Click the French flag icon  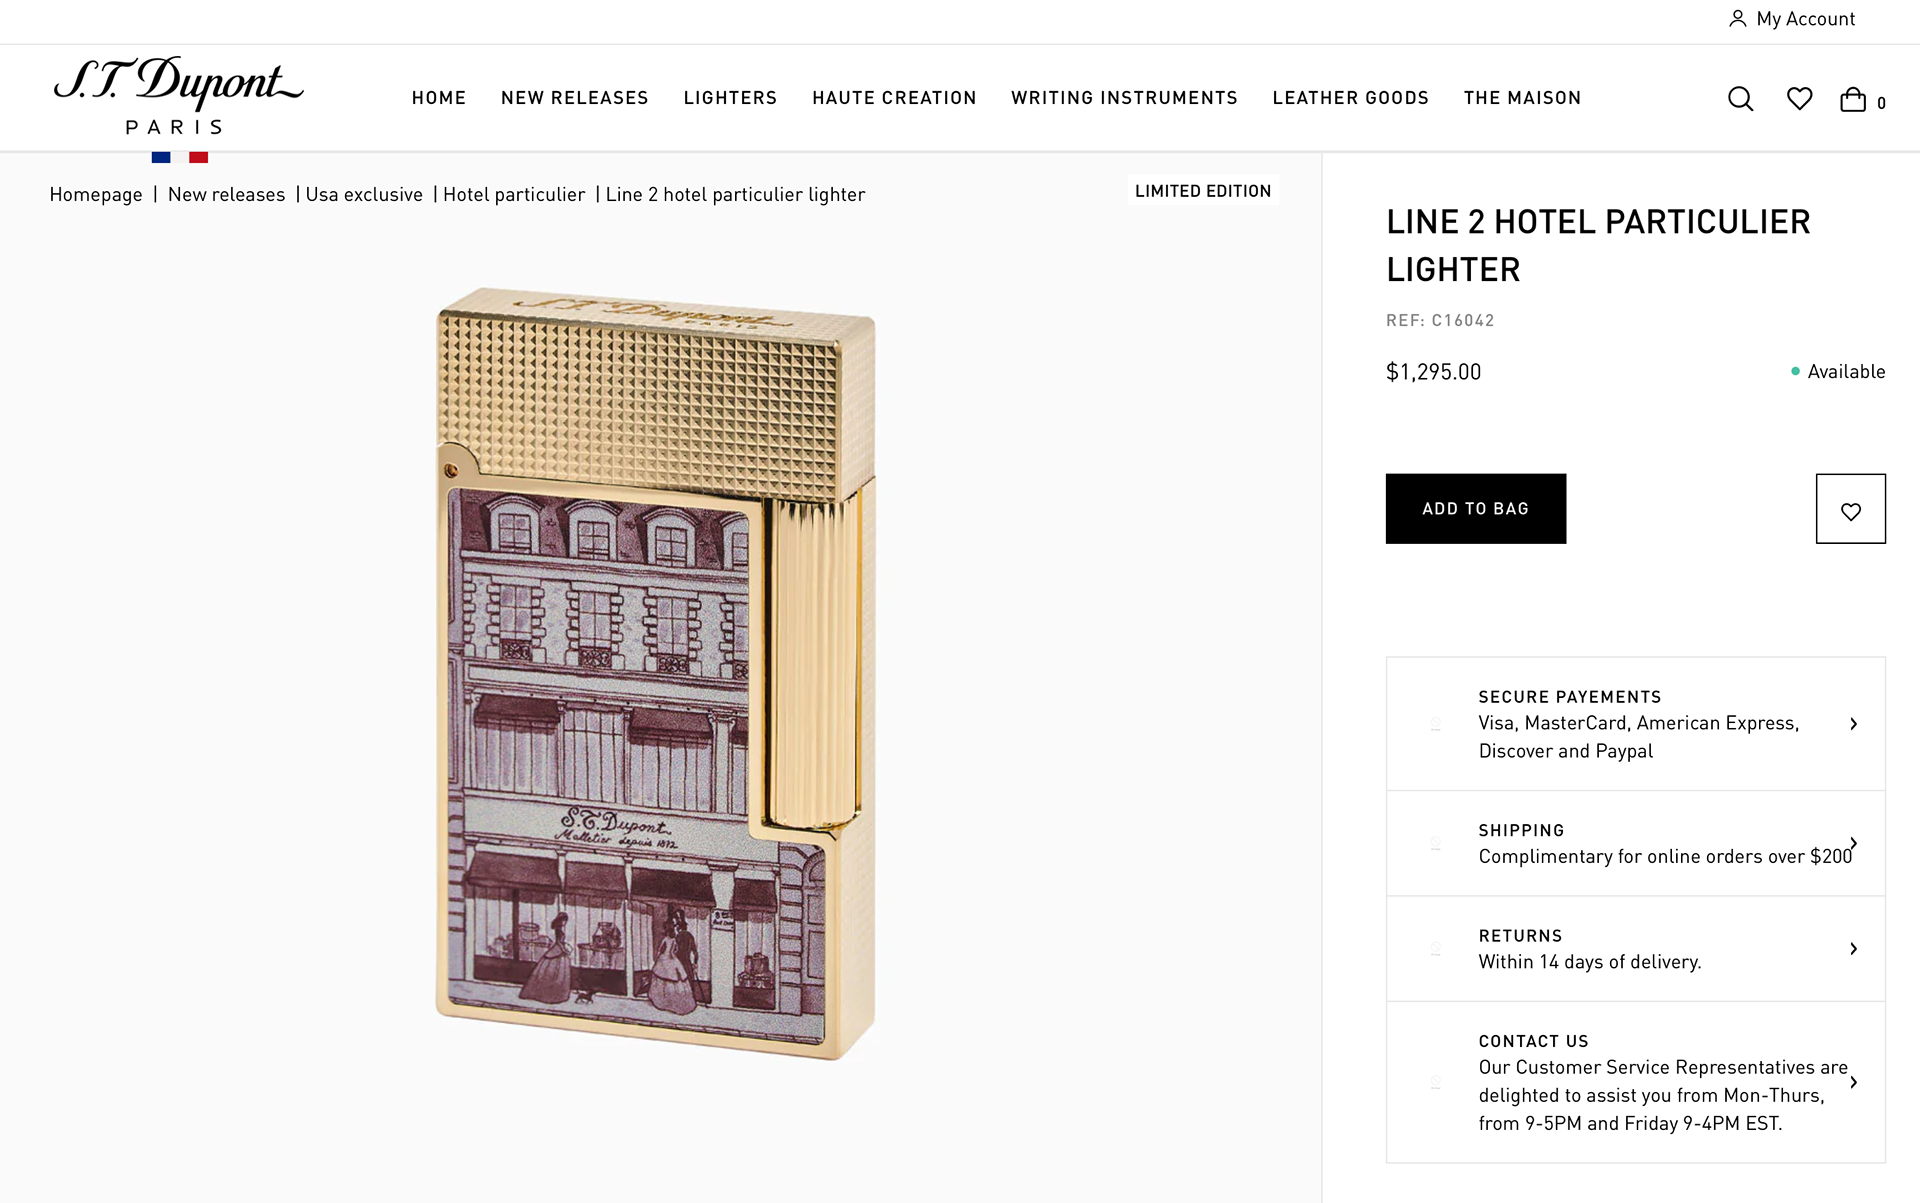tap(180, 157)
